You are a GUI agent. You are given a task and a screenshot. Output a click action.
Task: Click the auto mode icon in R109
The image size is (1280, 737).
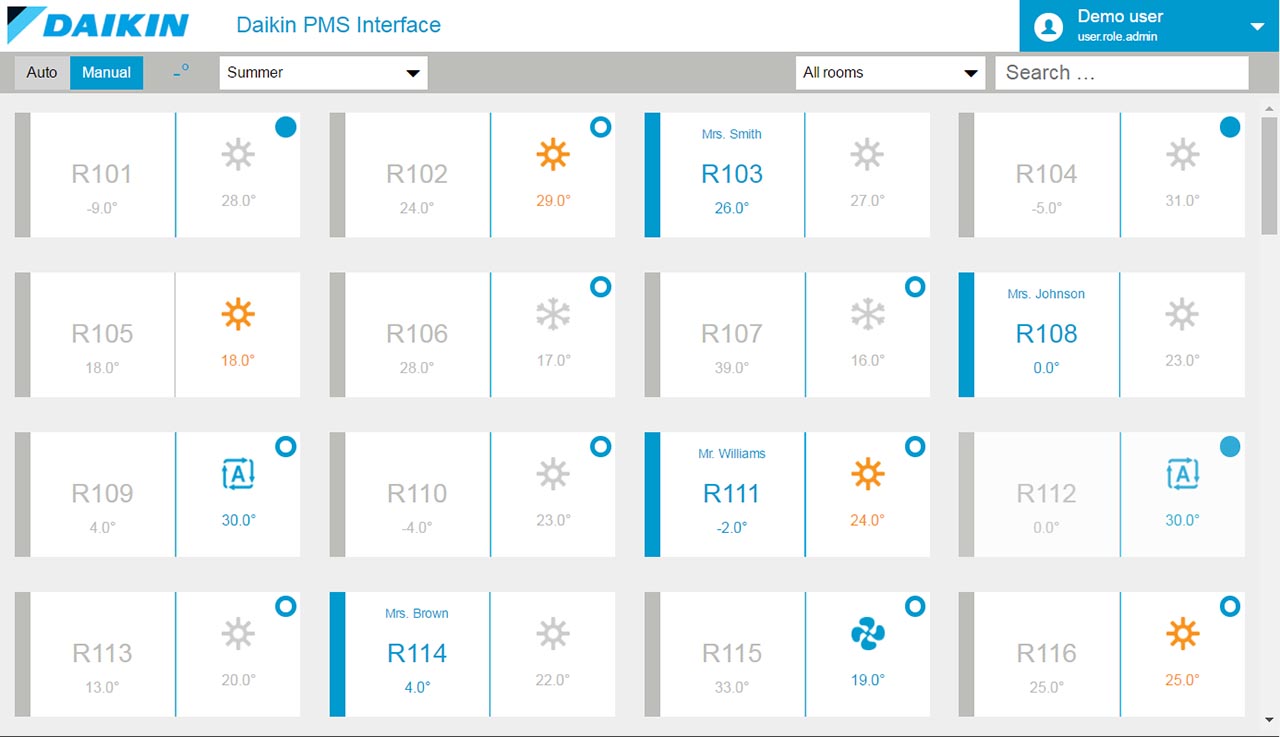[238, 475]
